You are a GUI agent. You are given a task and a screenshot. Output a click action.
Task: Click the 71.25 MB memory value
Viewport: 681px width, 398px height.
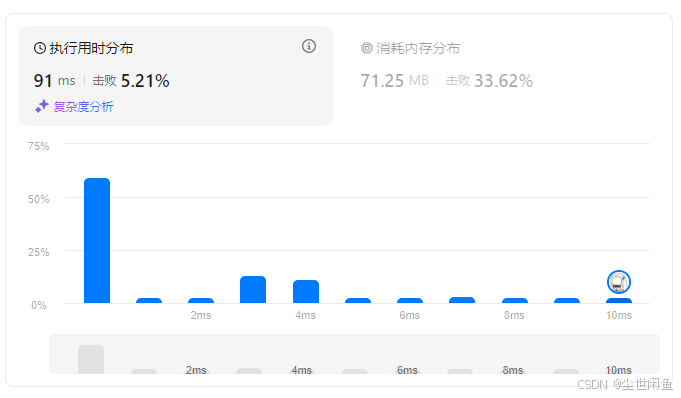(x=394, y=81)
